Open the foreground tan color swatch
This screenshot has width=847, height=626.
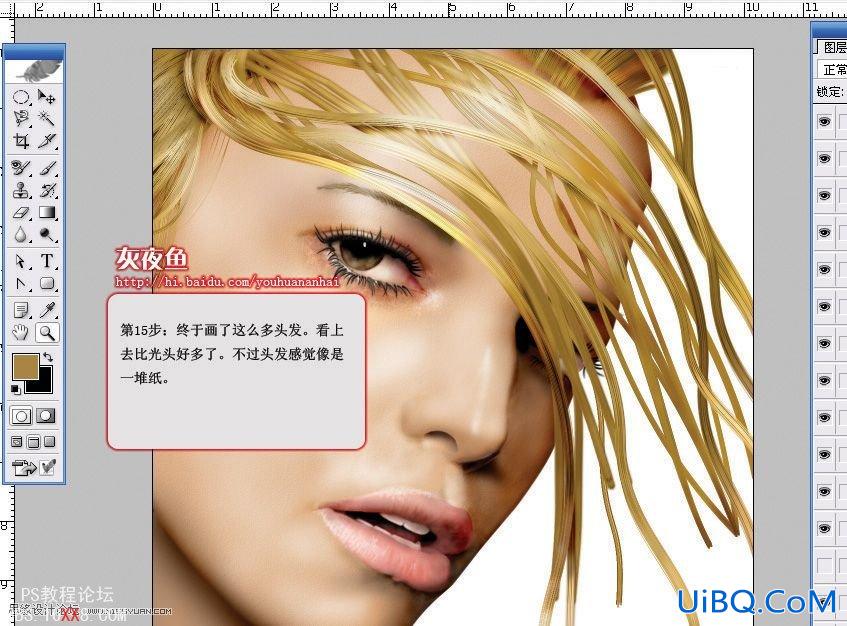(25, 366)
